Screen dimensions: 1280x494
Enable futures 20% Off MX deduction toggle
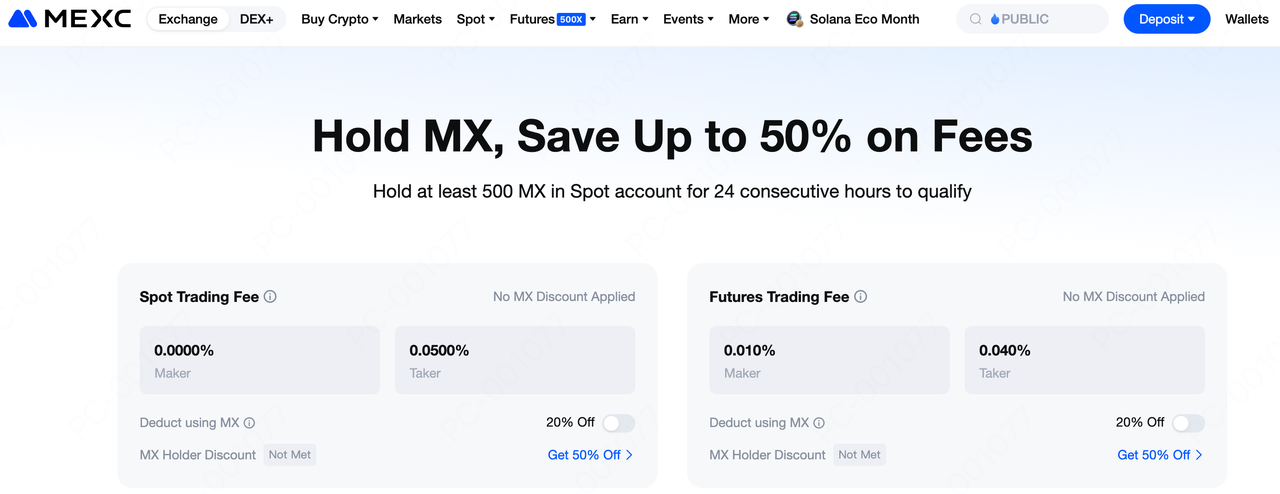(1188, 423)
